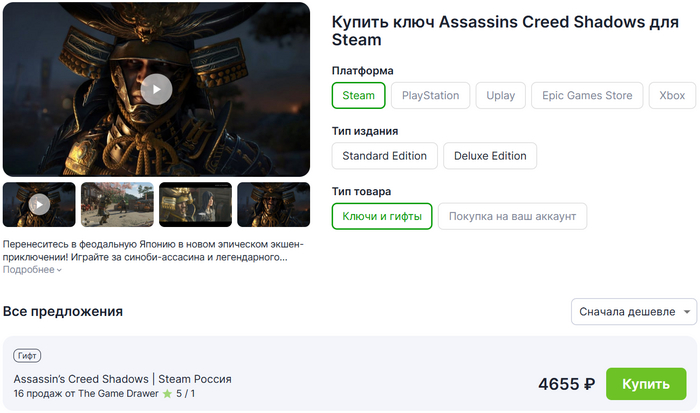Screen dimensions: 700x413
Task: Click the Гифт tag on the offer
Action: click(x=28, y=356)
